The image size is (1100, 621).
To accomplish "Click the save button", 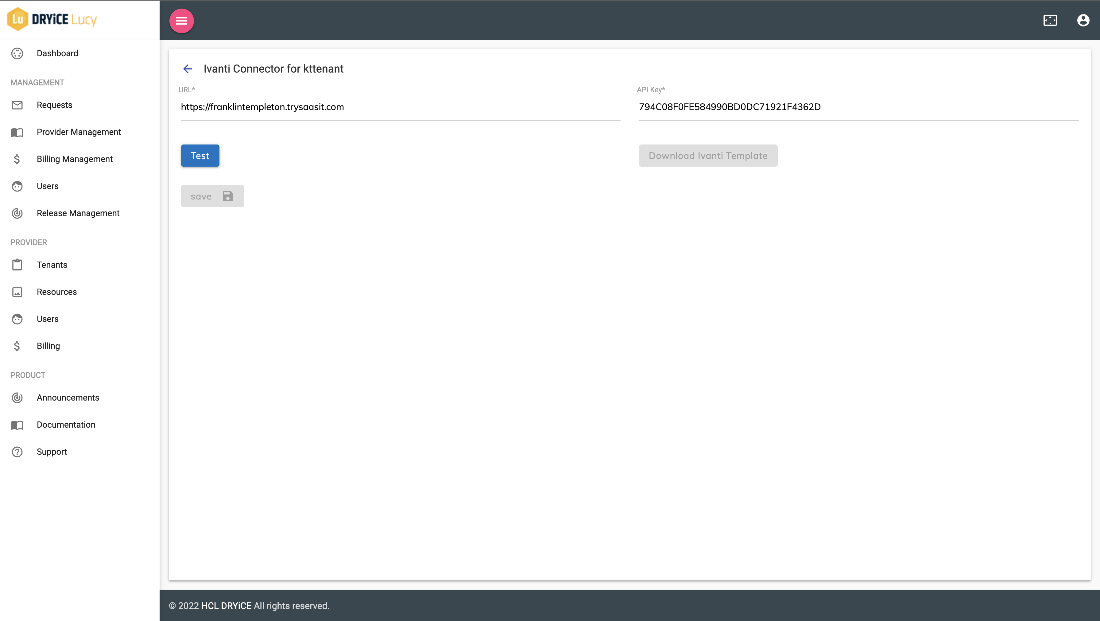I will 213,196.
